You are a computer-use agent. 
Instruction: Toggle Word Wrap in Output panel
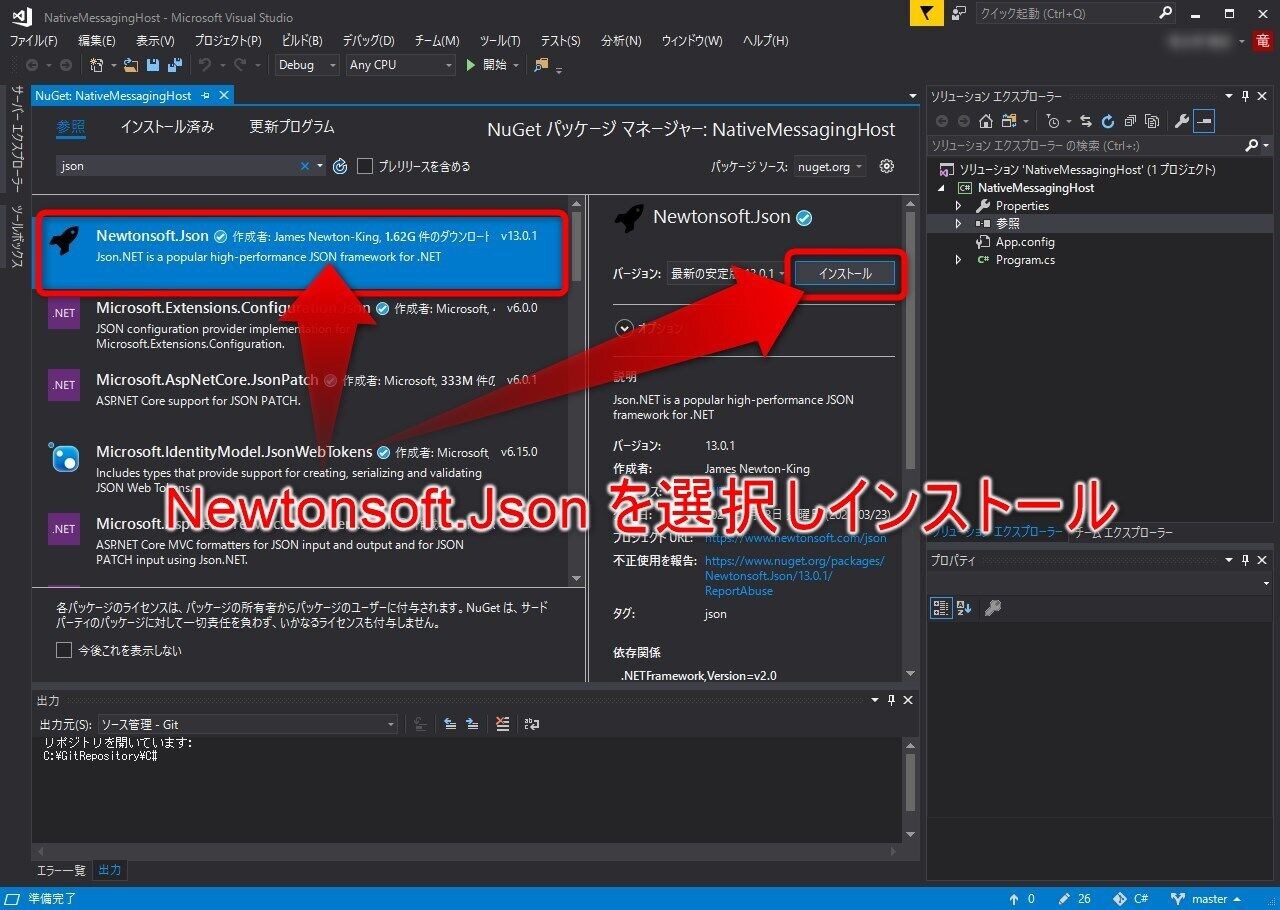(532, 724)
